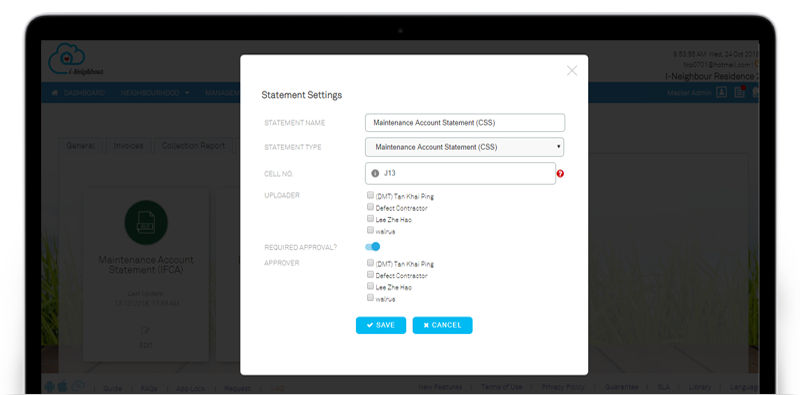Click Edit on the IFCA statement card
The image size is (800, 395).
point(146,337)
